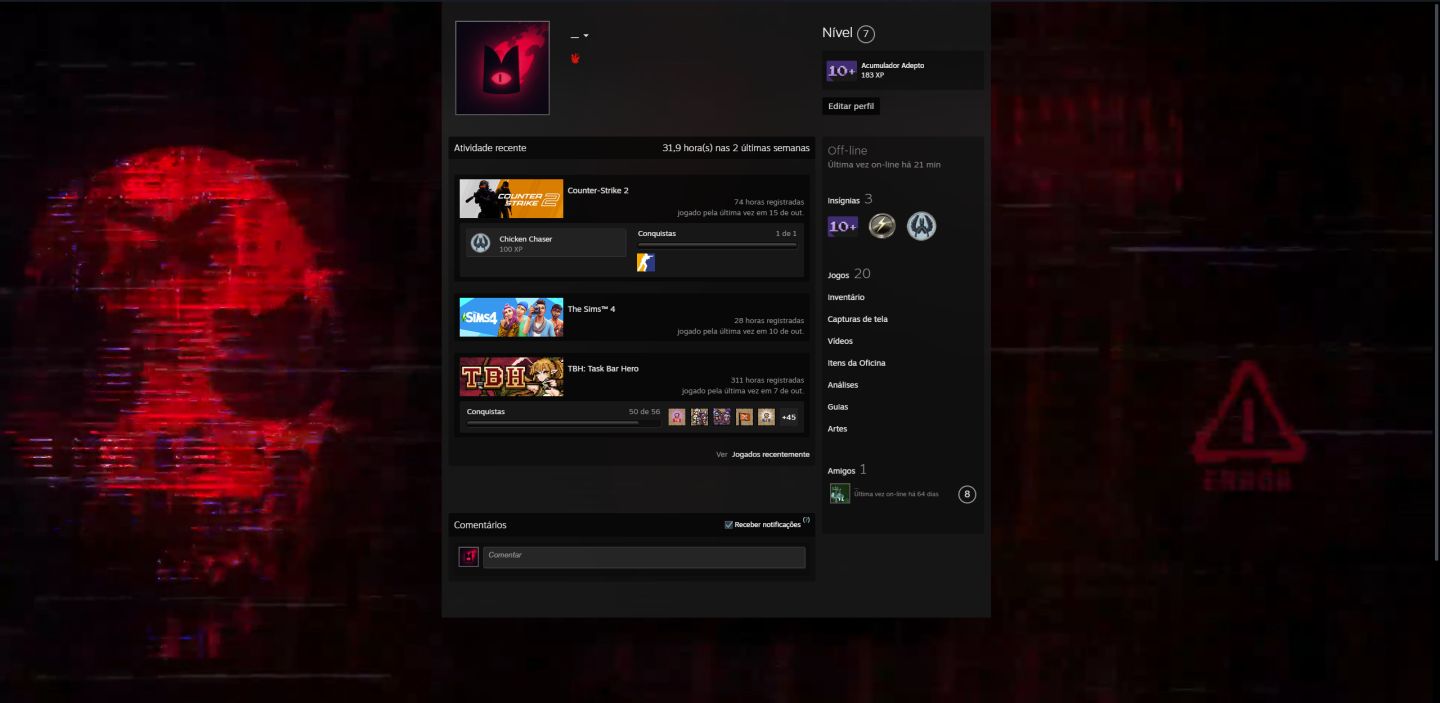Open the level 7 badge circle

pos(866,34)
